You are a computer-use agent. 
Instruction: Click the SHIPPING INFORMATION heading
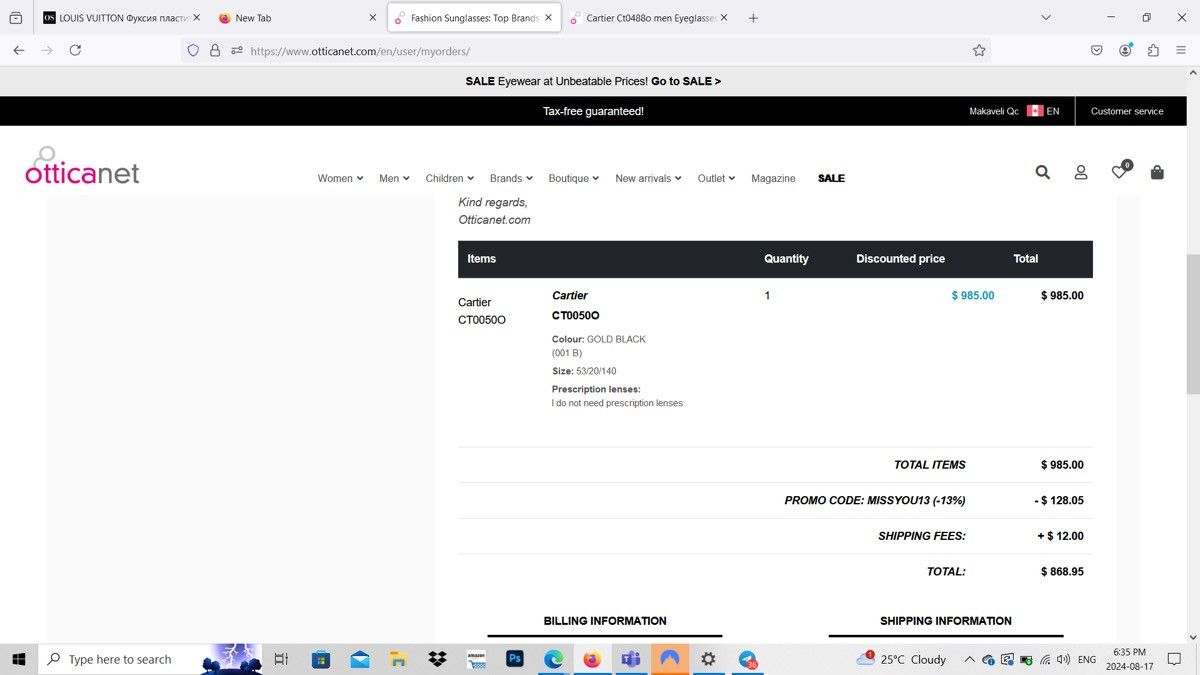tap(946, 621)
